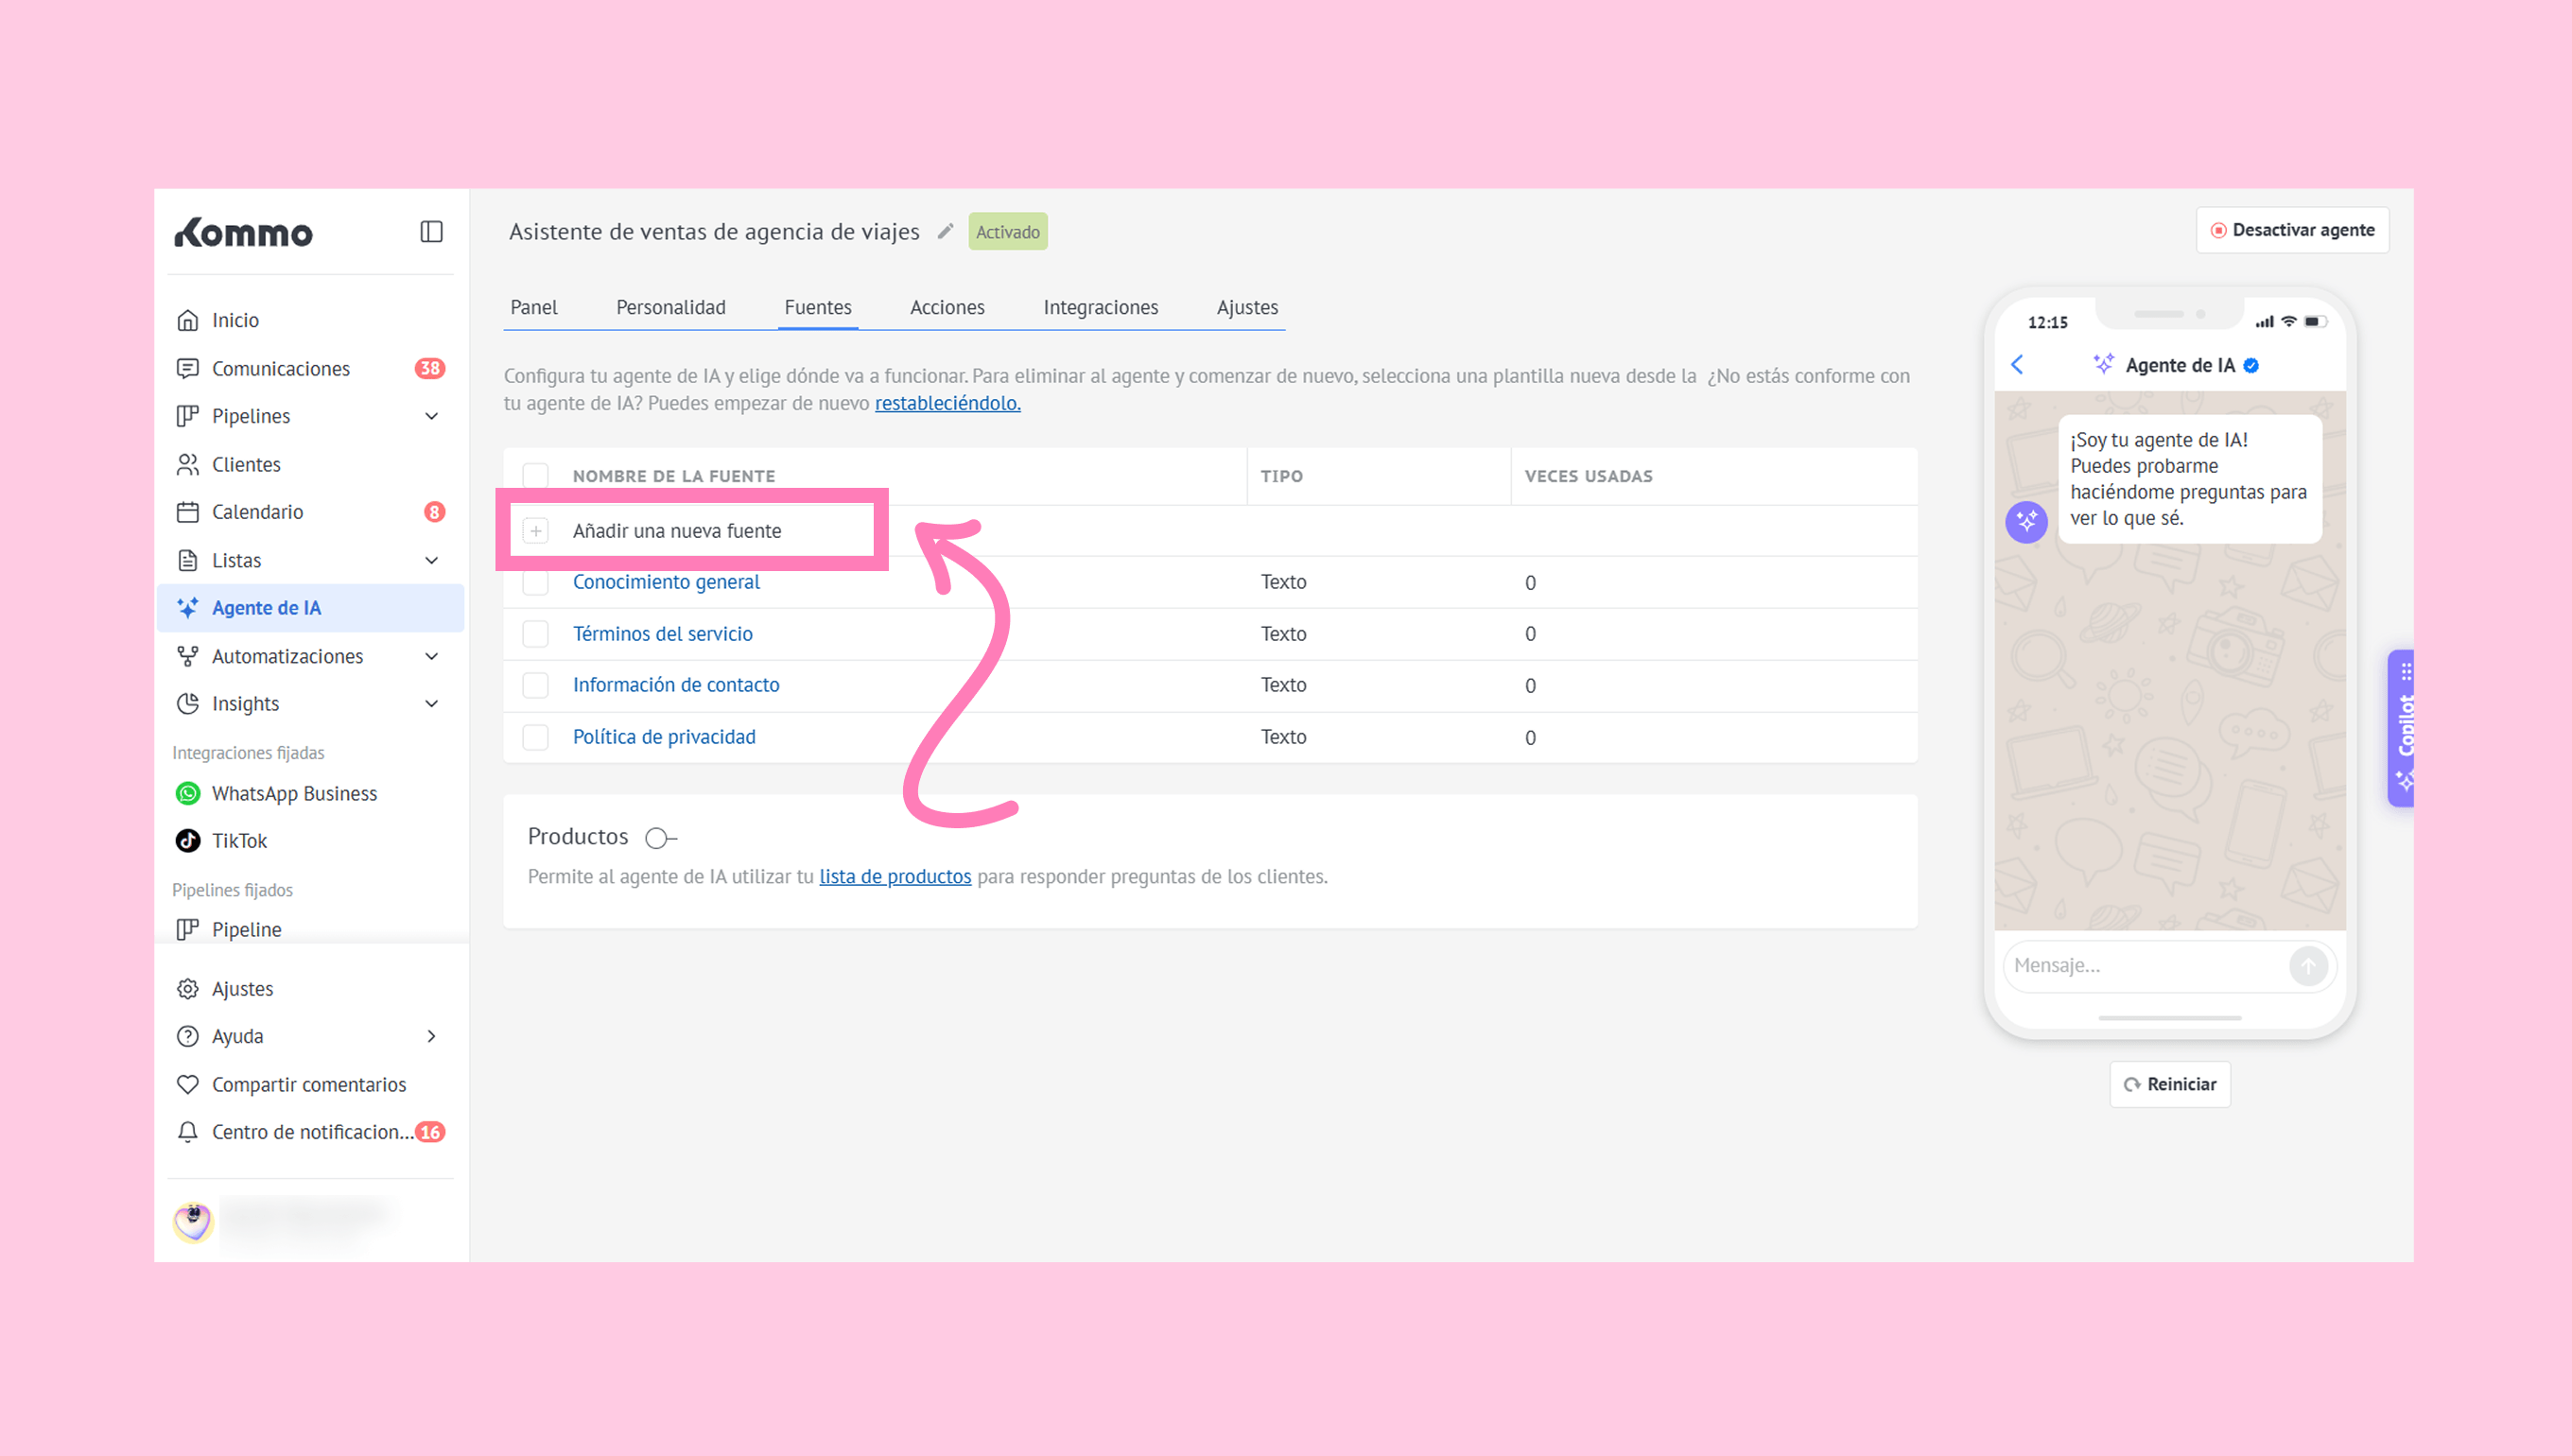Click the Desactivar agente button
The height and width of the screenshot is (1456, 2572).
[x=2292, y=230]
